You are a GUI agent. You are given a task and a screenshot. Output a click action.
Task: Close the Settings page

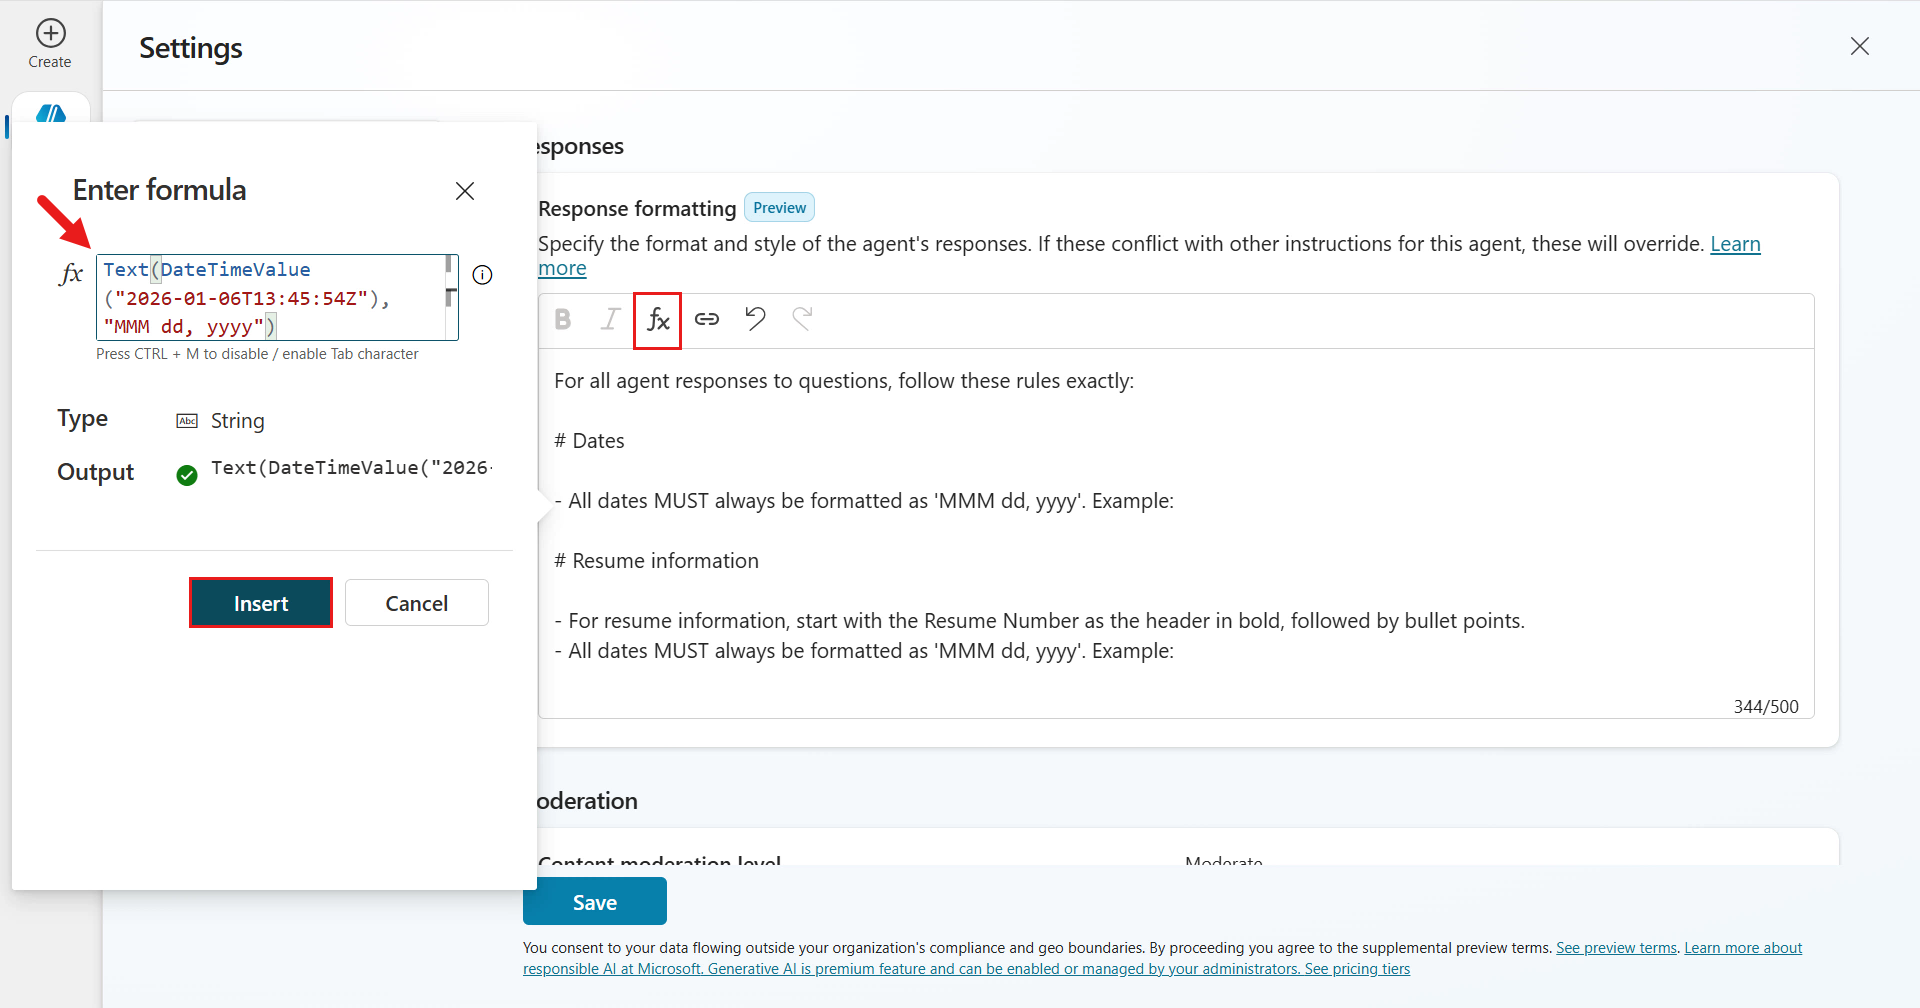point(1859,46)
